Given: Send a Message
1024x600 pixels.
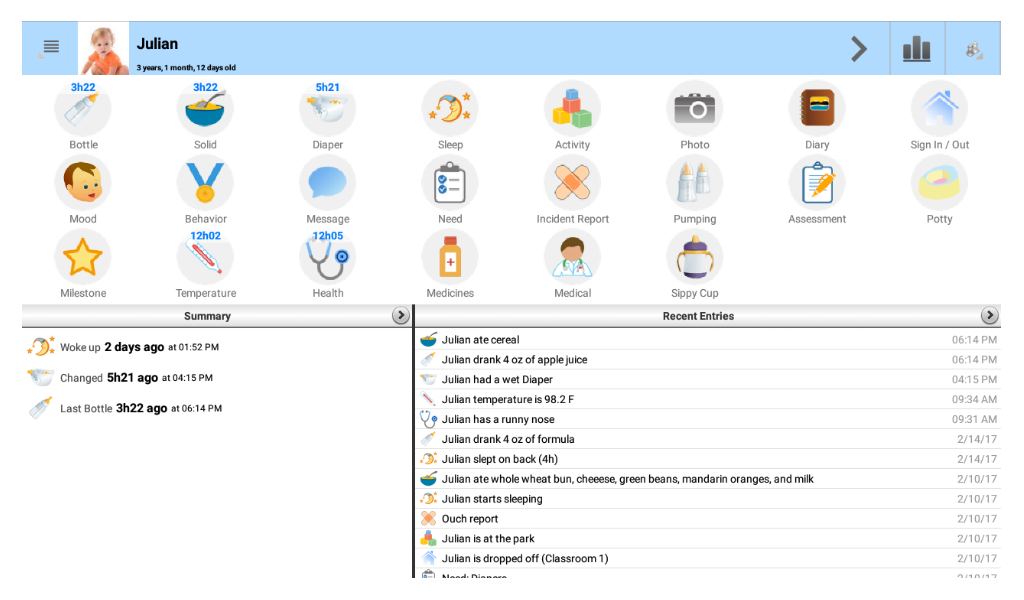Looking at the screenshot, I should coord(327,183).
